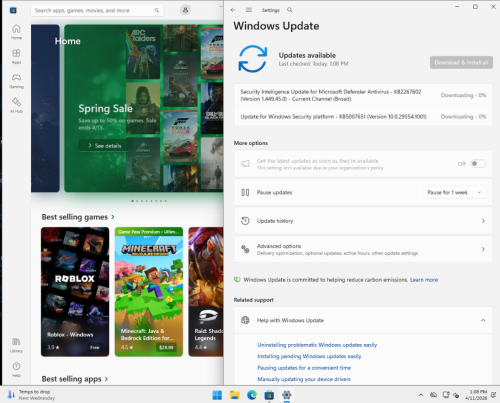Click Update for Windows Security platform entry

click(x=363, y=117)
